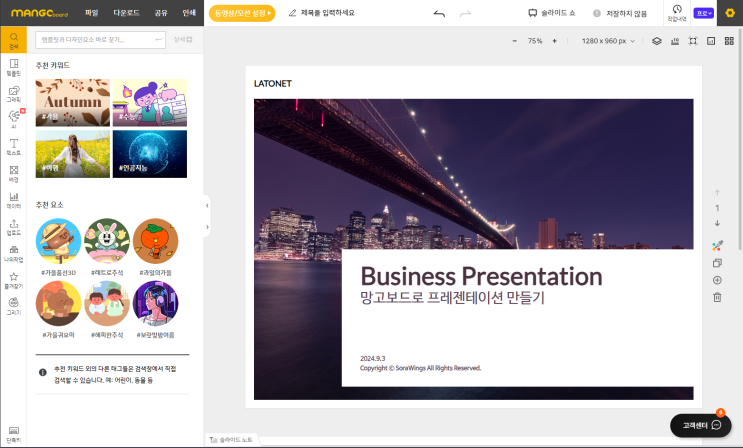Open the 다운로드 menu
Image resolution: width=743 pixels, height=448 pixels.
coord(126,13)
